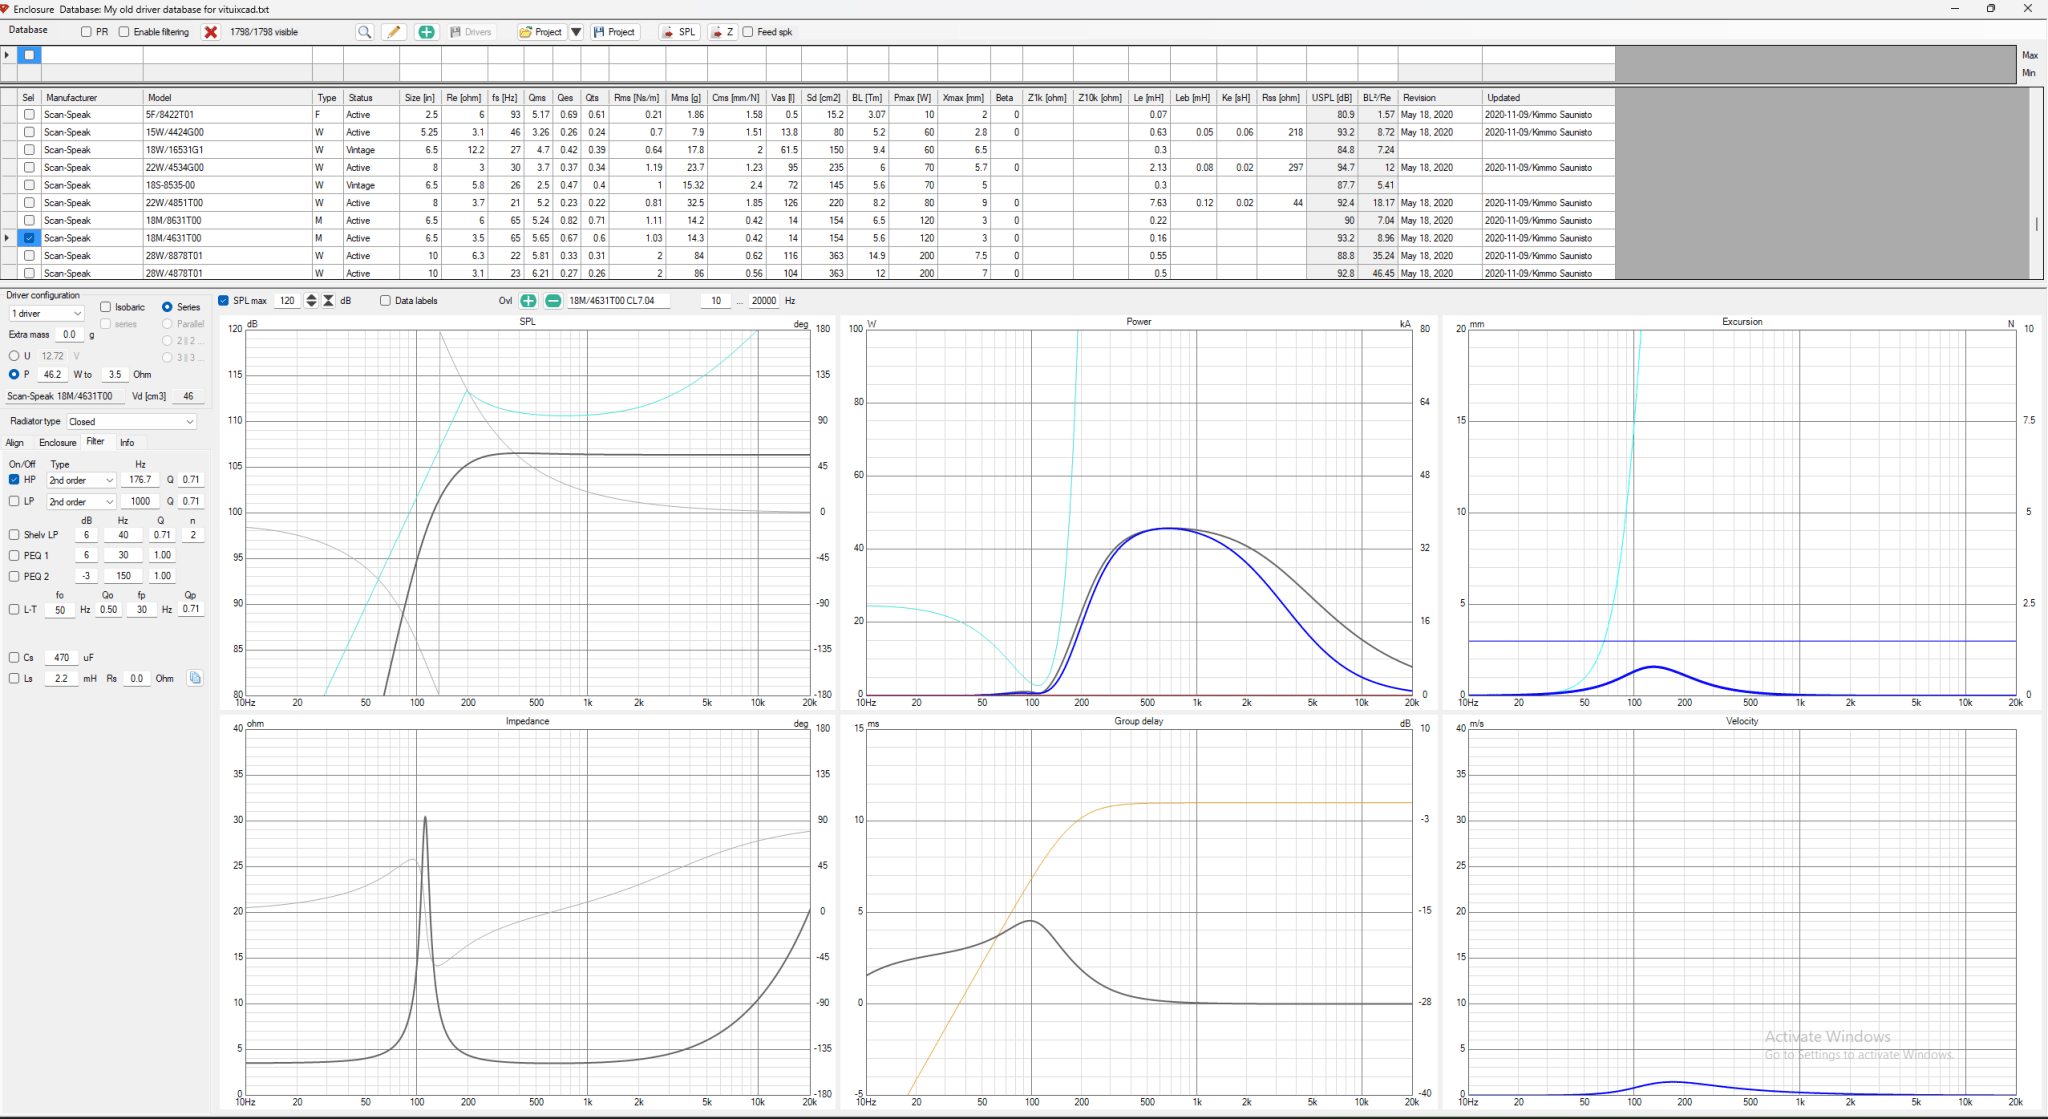Click the lower frequency limit field 10
Screen dimensions: 2048x1119
pyautogui.click(x=716, y=301)
